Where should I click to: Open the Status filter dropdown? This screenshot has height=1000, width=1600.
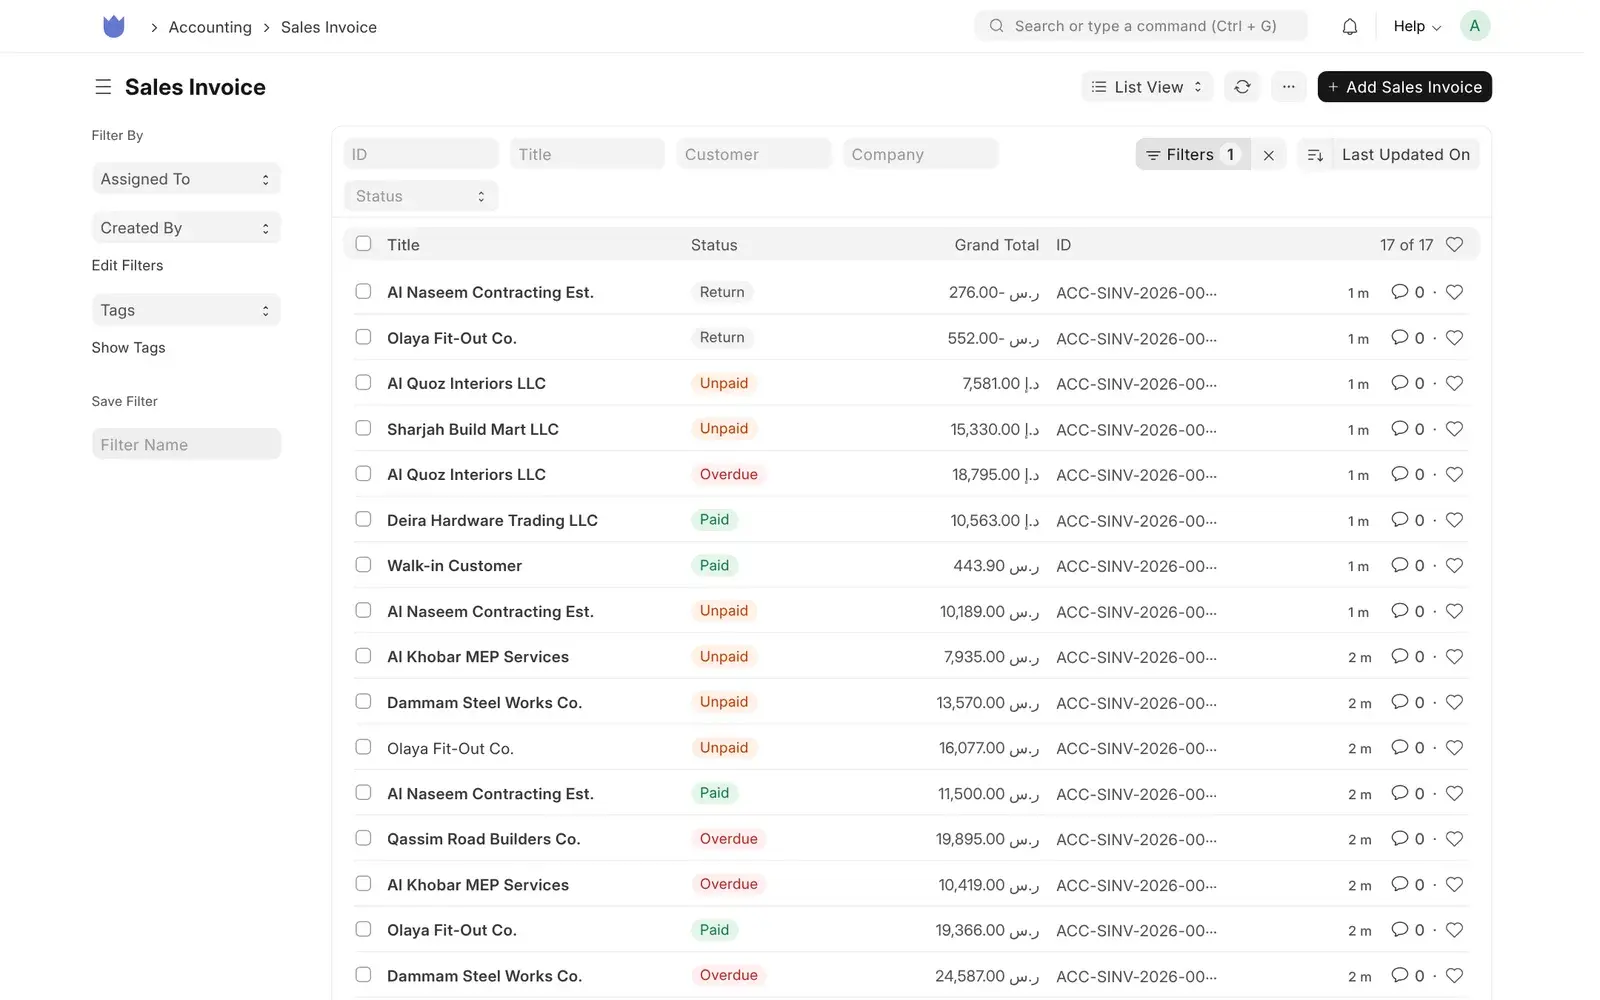tap(421, 197)
